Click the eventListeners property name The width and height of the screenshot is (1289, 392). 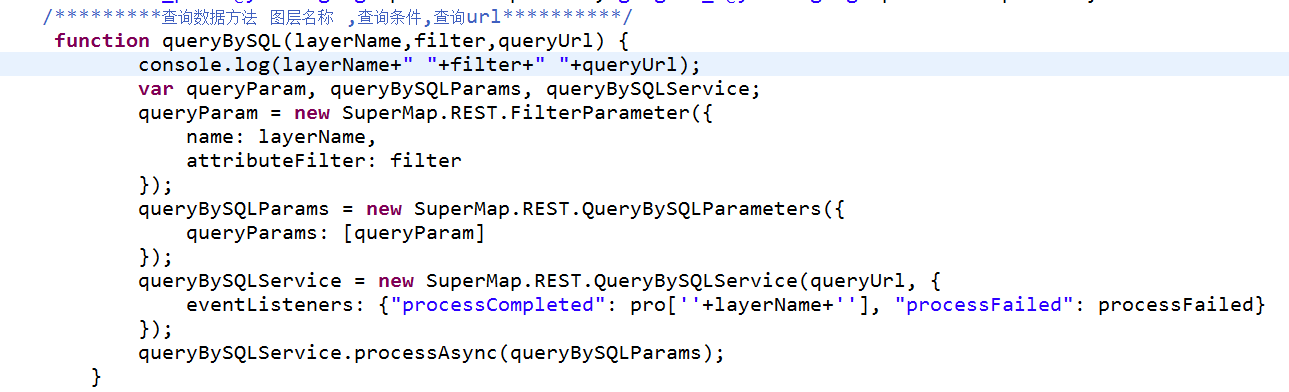pyautogui.click(x=270, y=305)
